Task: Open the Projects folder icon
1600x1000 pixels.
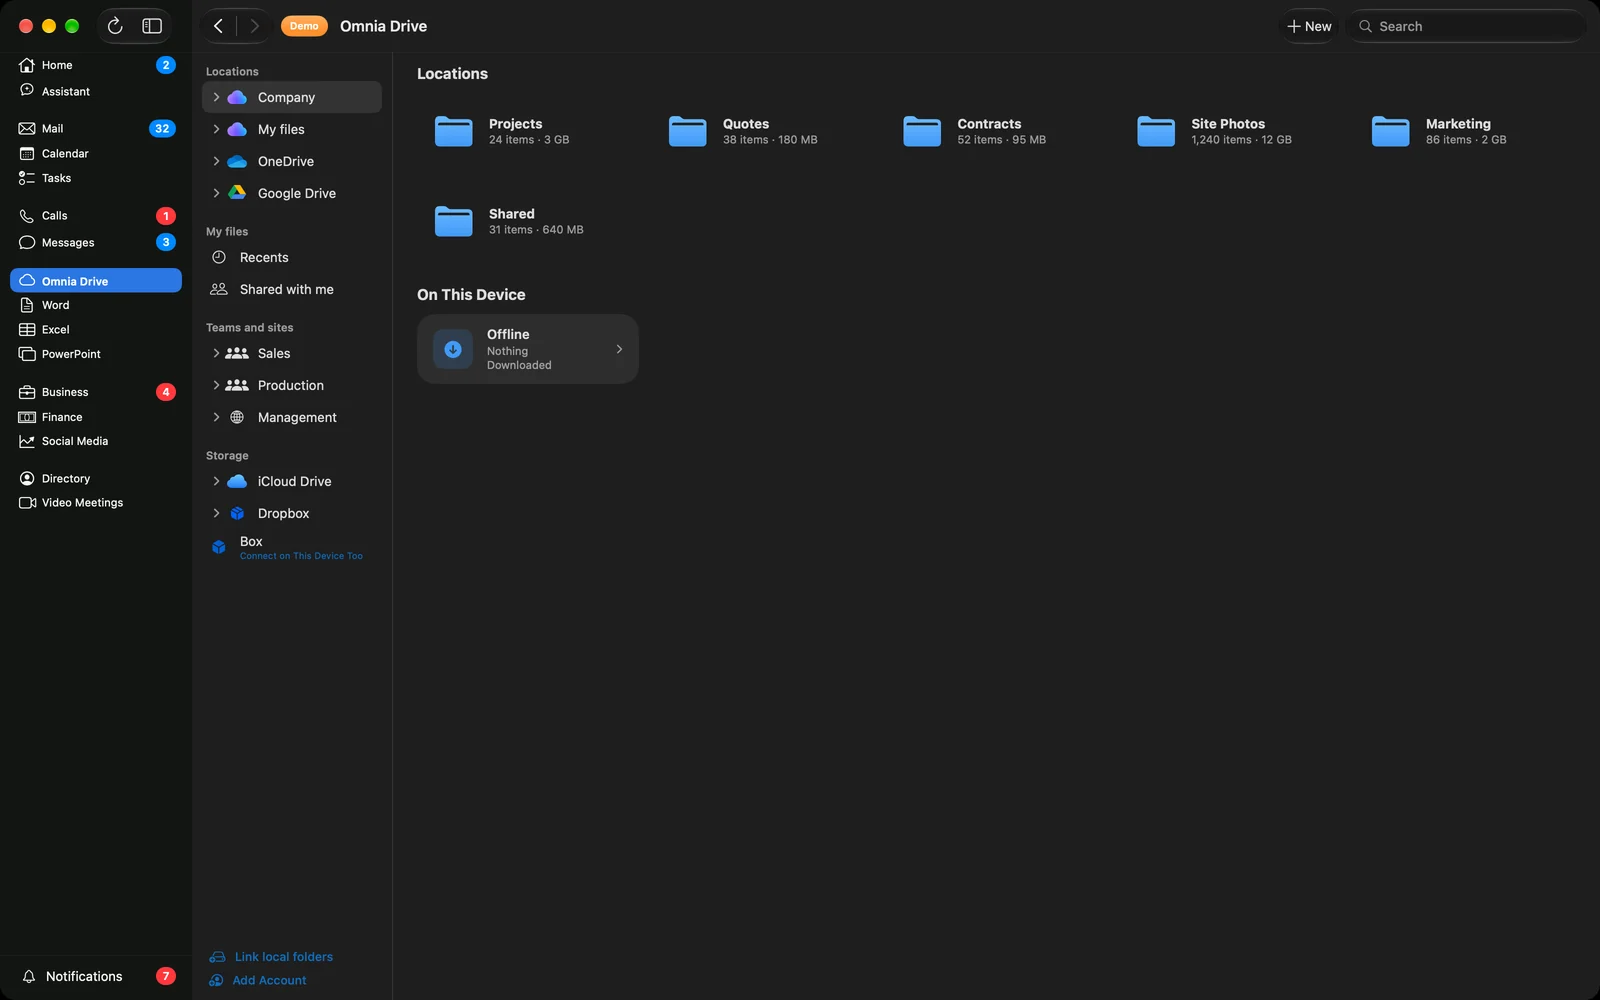Action: point(453,131)
